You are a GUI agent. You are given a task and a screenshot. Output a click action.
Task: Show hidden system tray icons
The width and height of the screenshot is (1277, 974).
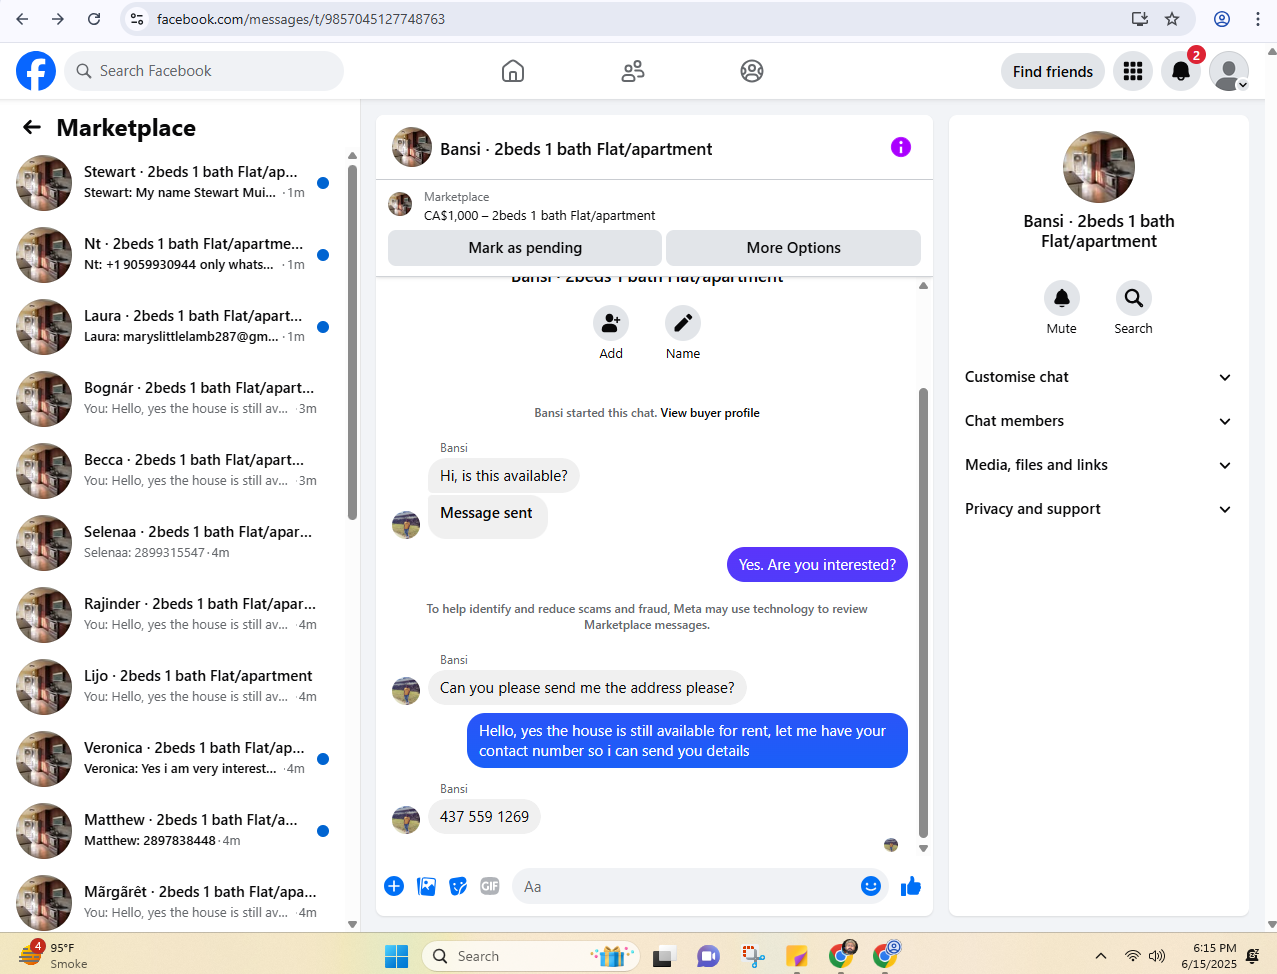pos(1101,956)
